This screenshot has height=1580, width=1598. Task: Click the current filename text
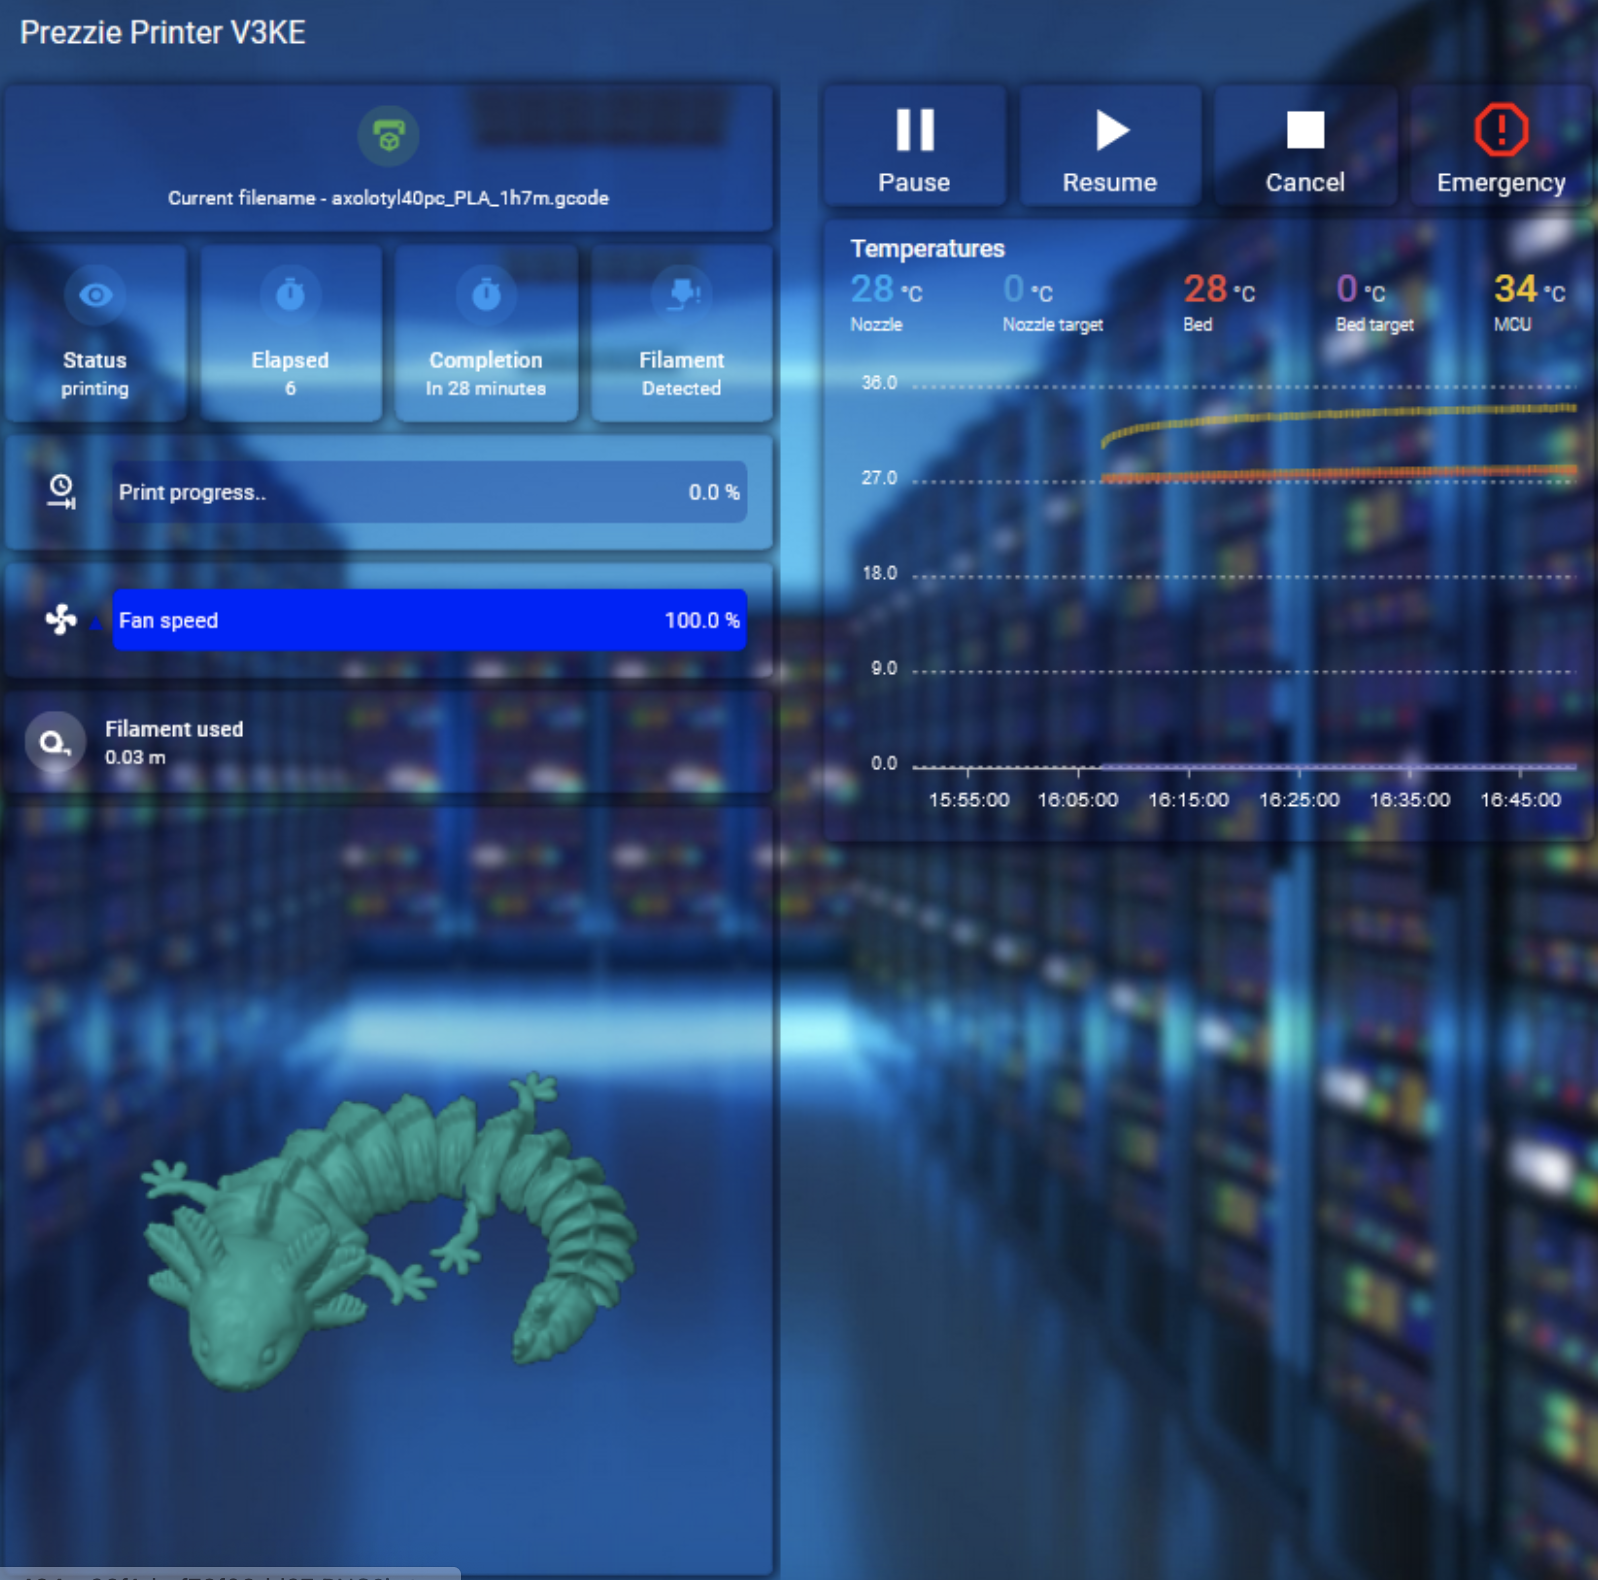[388, 198]
